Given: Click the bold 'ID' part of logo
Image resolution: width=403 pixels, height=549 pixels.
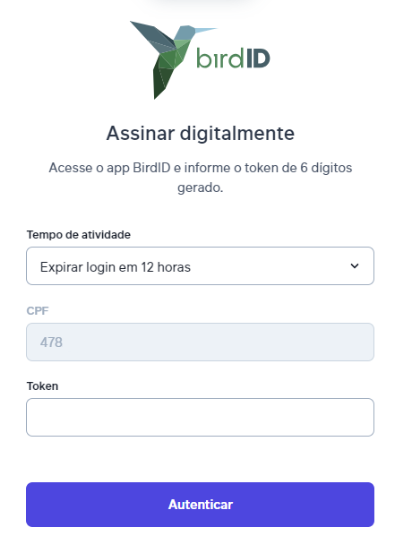Looking at the screenshot, I should pyautogui.click(x=257, y=58).
